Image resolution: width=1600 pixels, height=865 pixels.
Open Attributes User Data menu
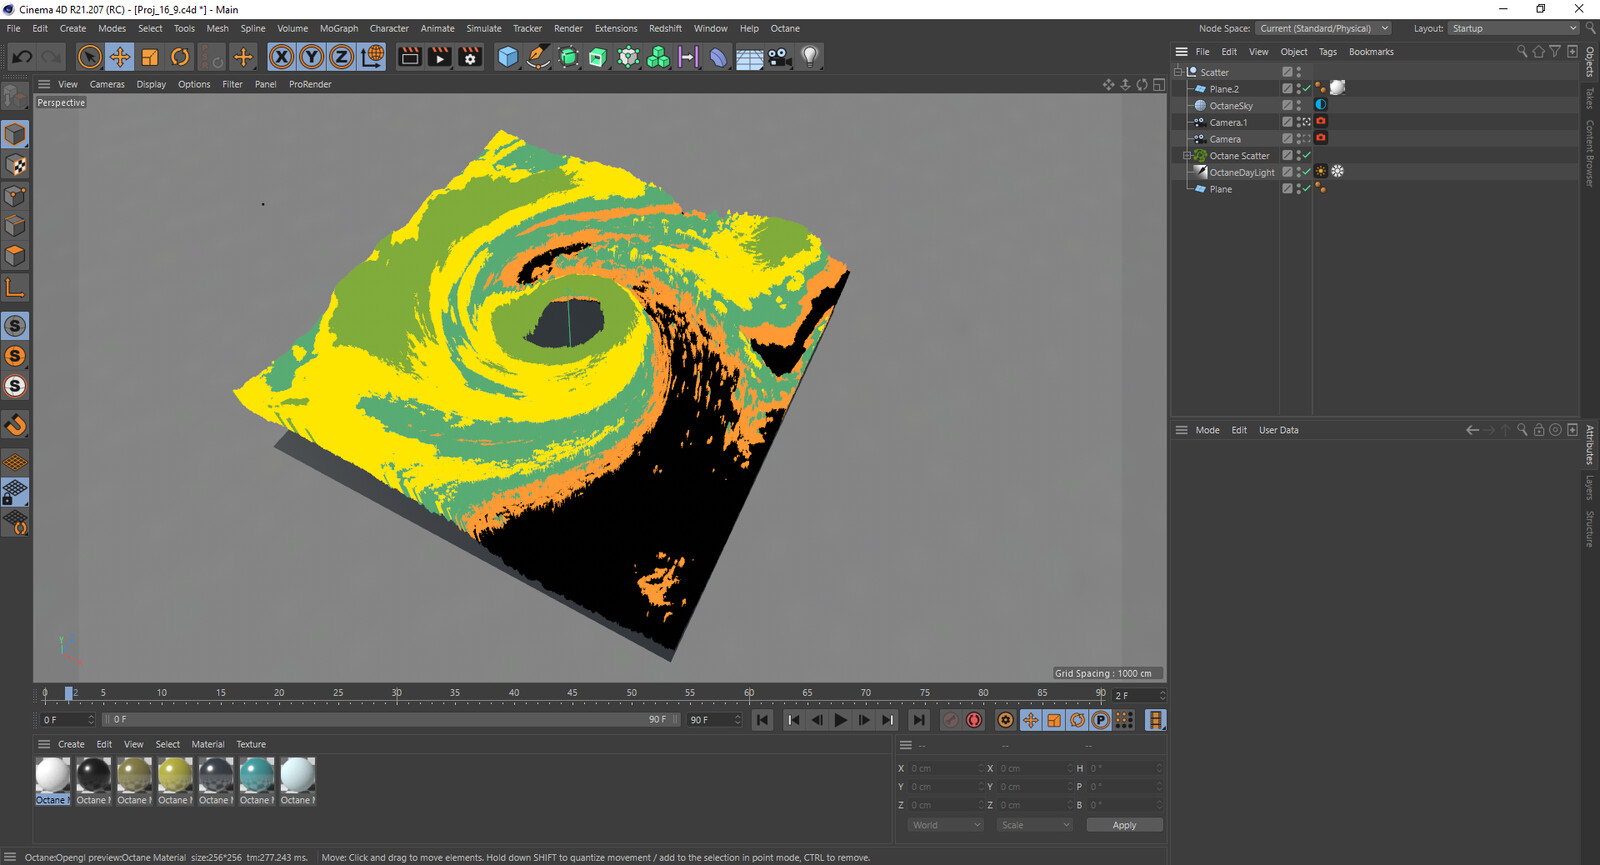point(1278,430)
